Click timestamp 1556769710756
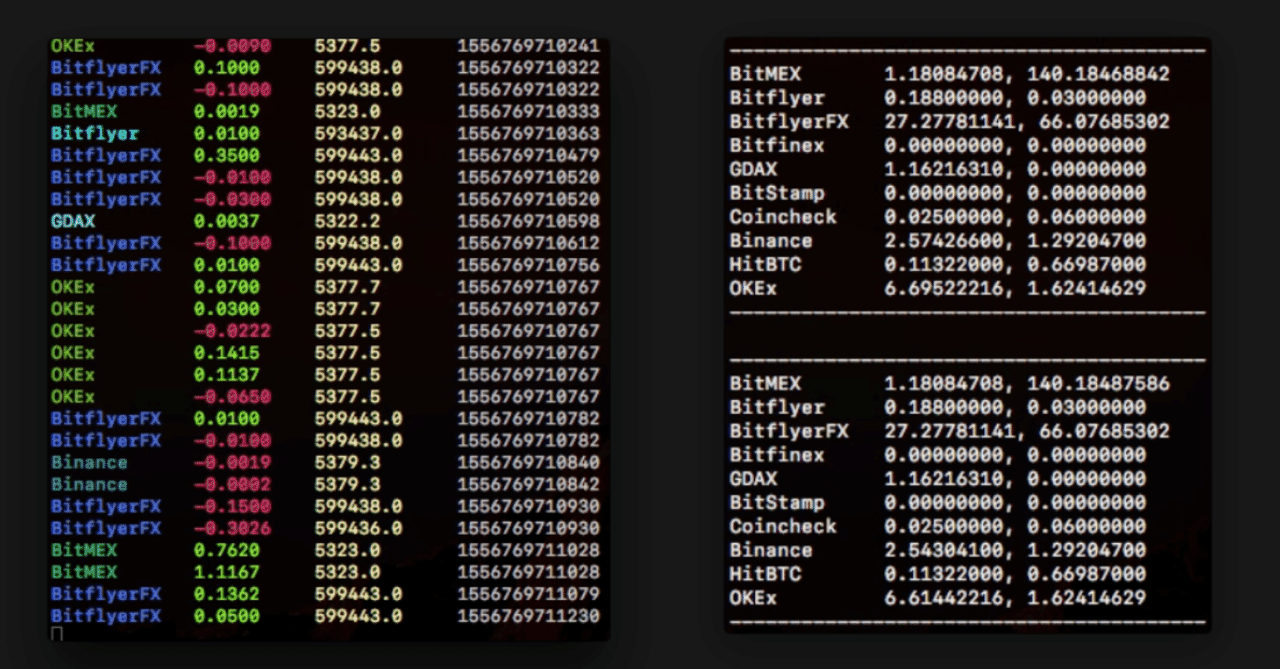This screenshot has width=1280, height=669. click(x=528, y=266)
